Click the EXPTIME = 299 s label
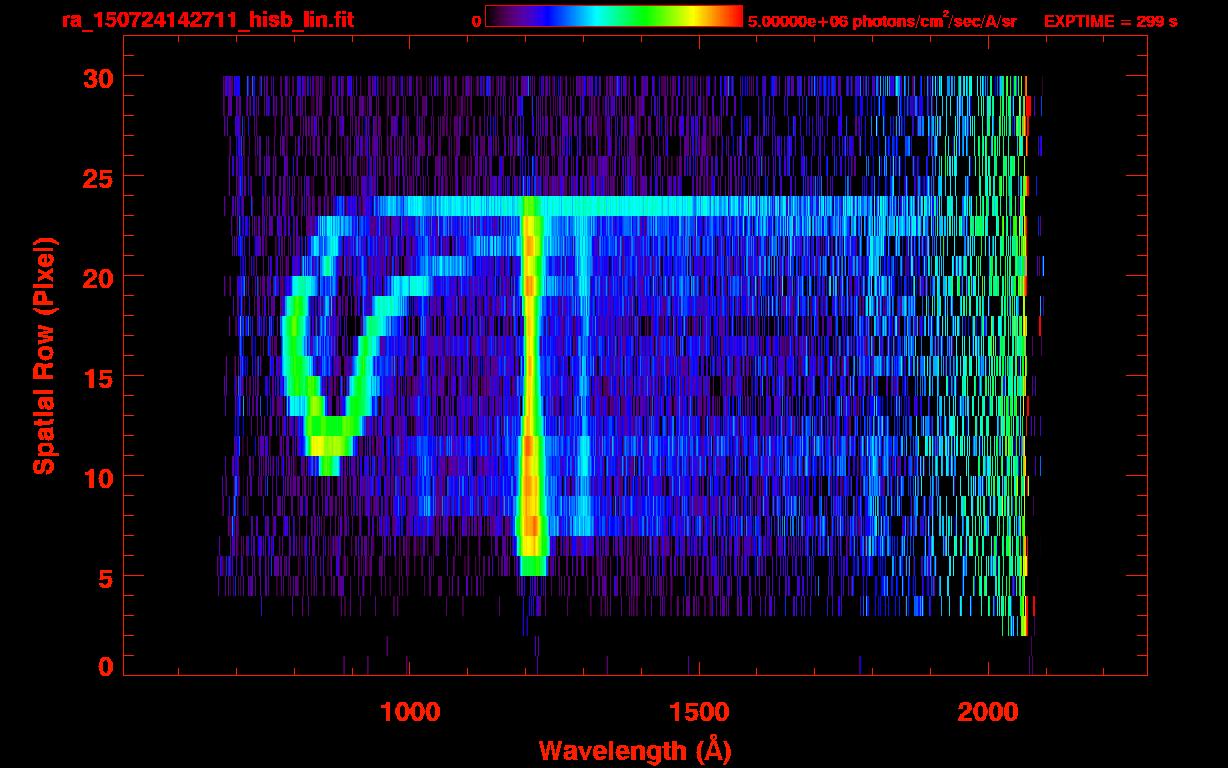Image resolution: width=1228 pixels, height=768 pixels. (x=1110, y=21)
